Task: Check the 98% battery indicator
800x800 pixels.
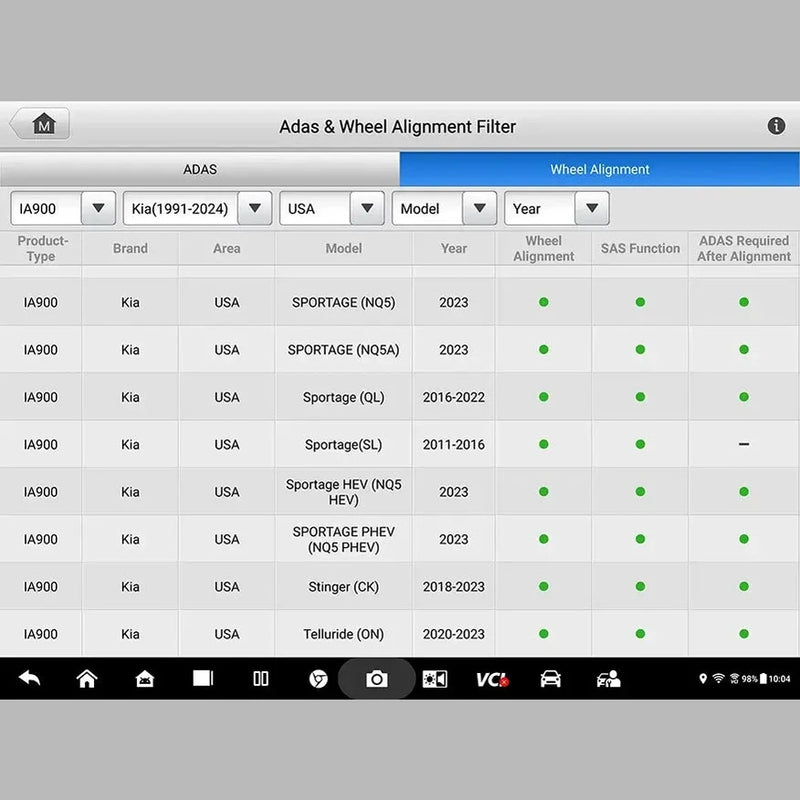Action: (x=754, y=679)
